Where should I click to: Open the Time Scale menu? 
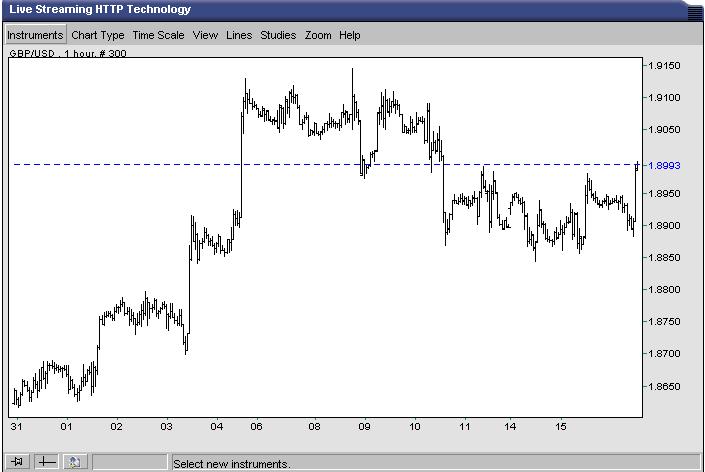coord(158,35)
